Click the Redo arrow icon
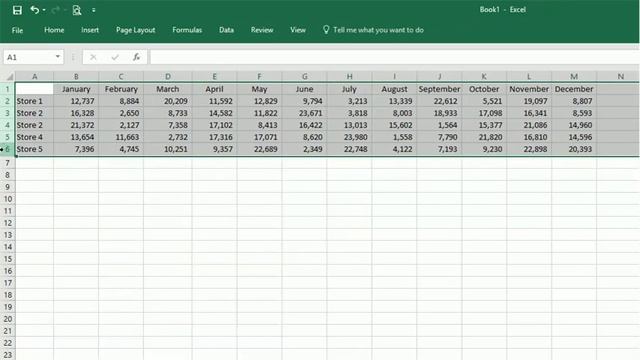Viewport: 640px width, 360px height. click(x=56, y=10)
